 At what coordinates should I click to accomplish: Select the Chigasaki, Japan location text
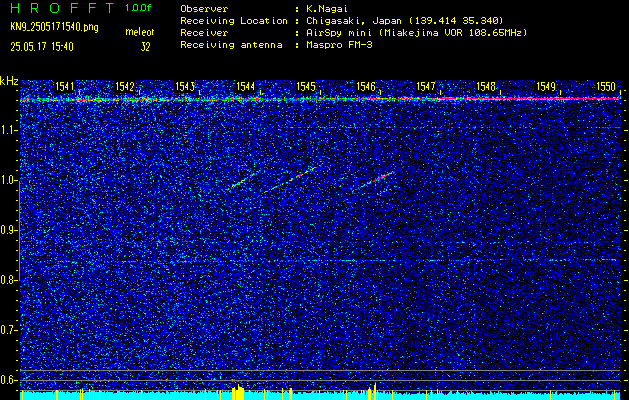[x=405, y=21]
